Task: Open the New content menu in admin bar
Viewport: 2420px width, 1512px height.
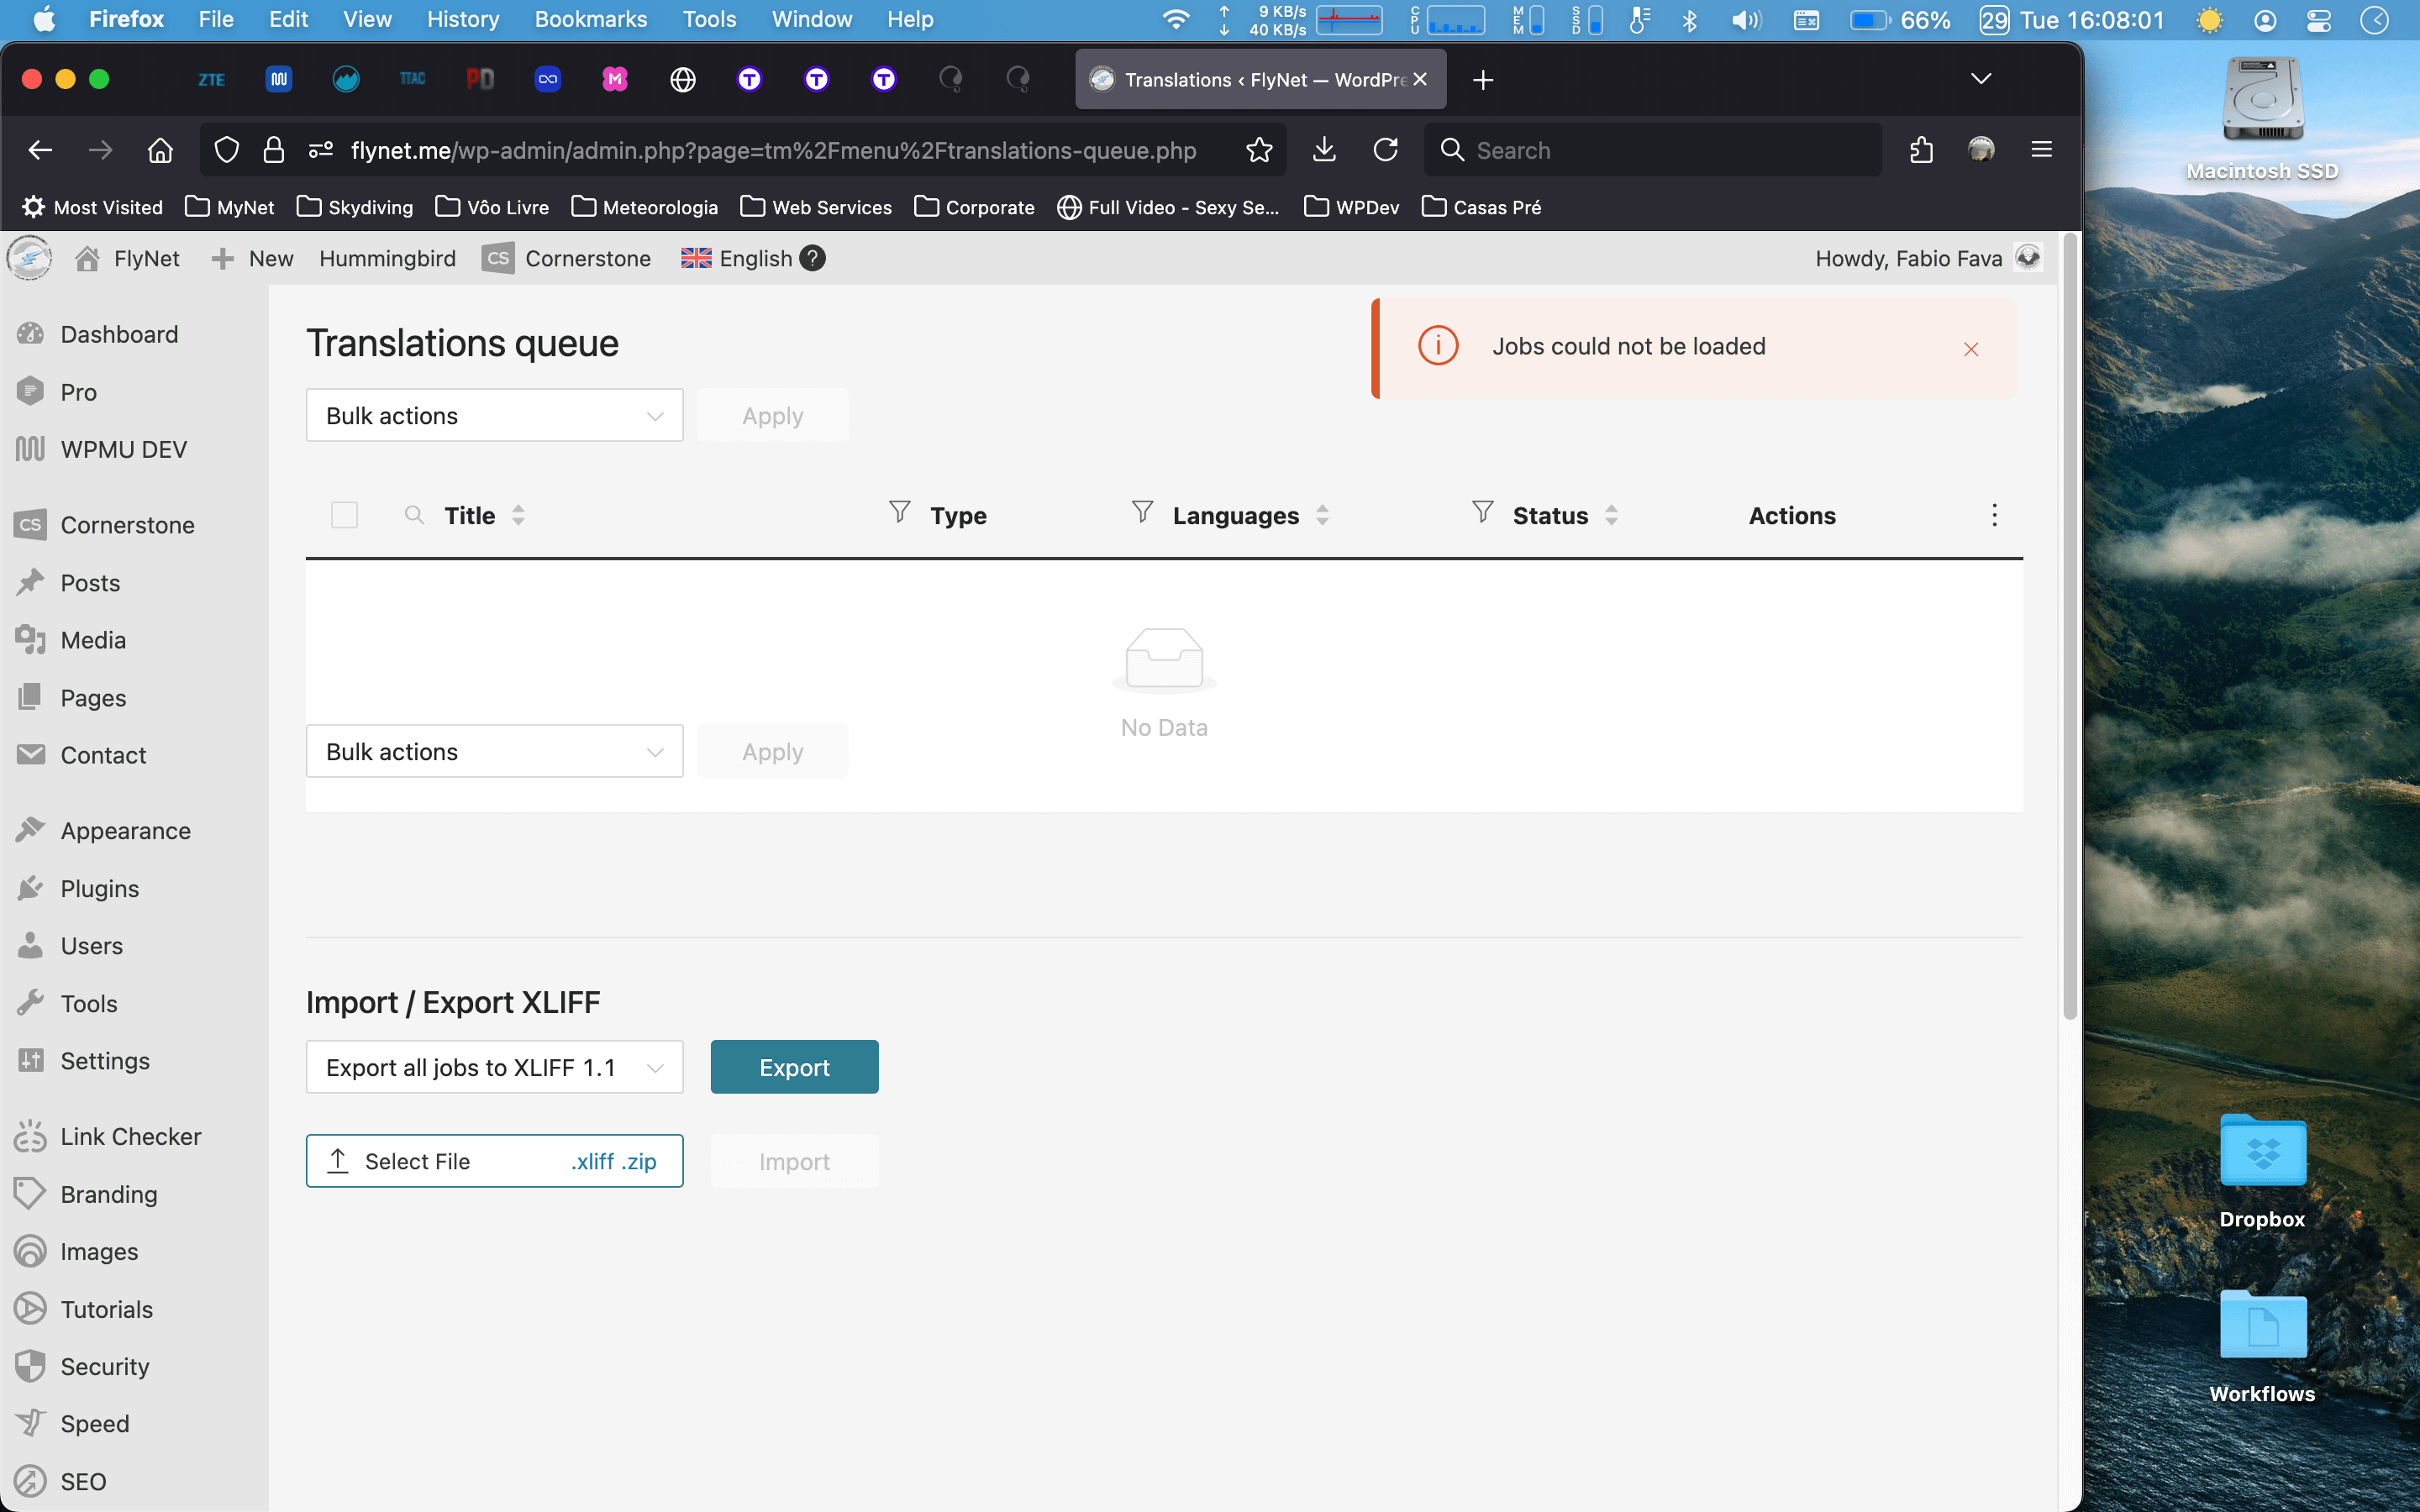Action: point(252,258)
